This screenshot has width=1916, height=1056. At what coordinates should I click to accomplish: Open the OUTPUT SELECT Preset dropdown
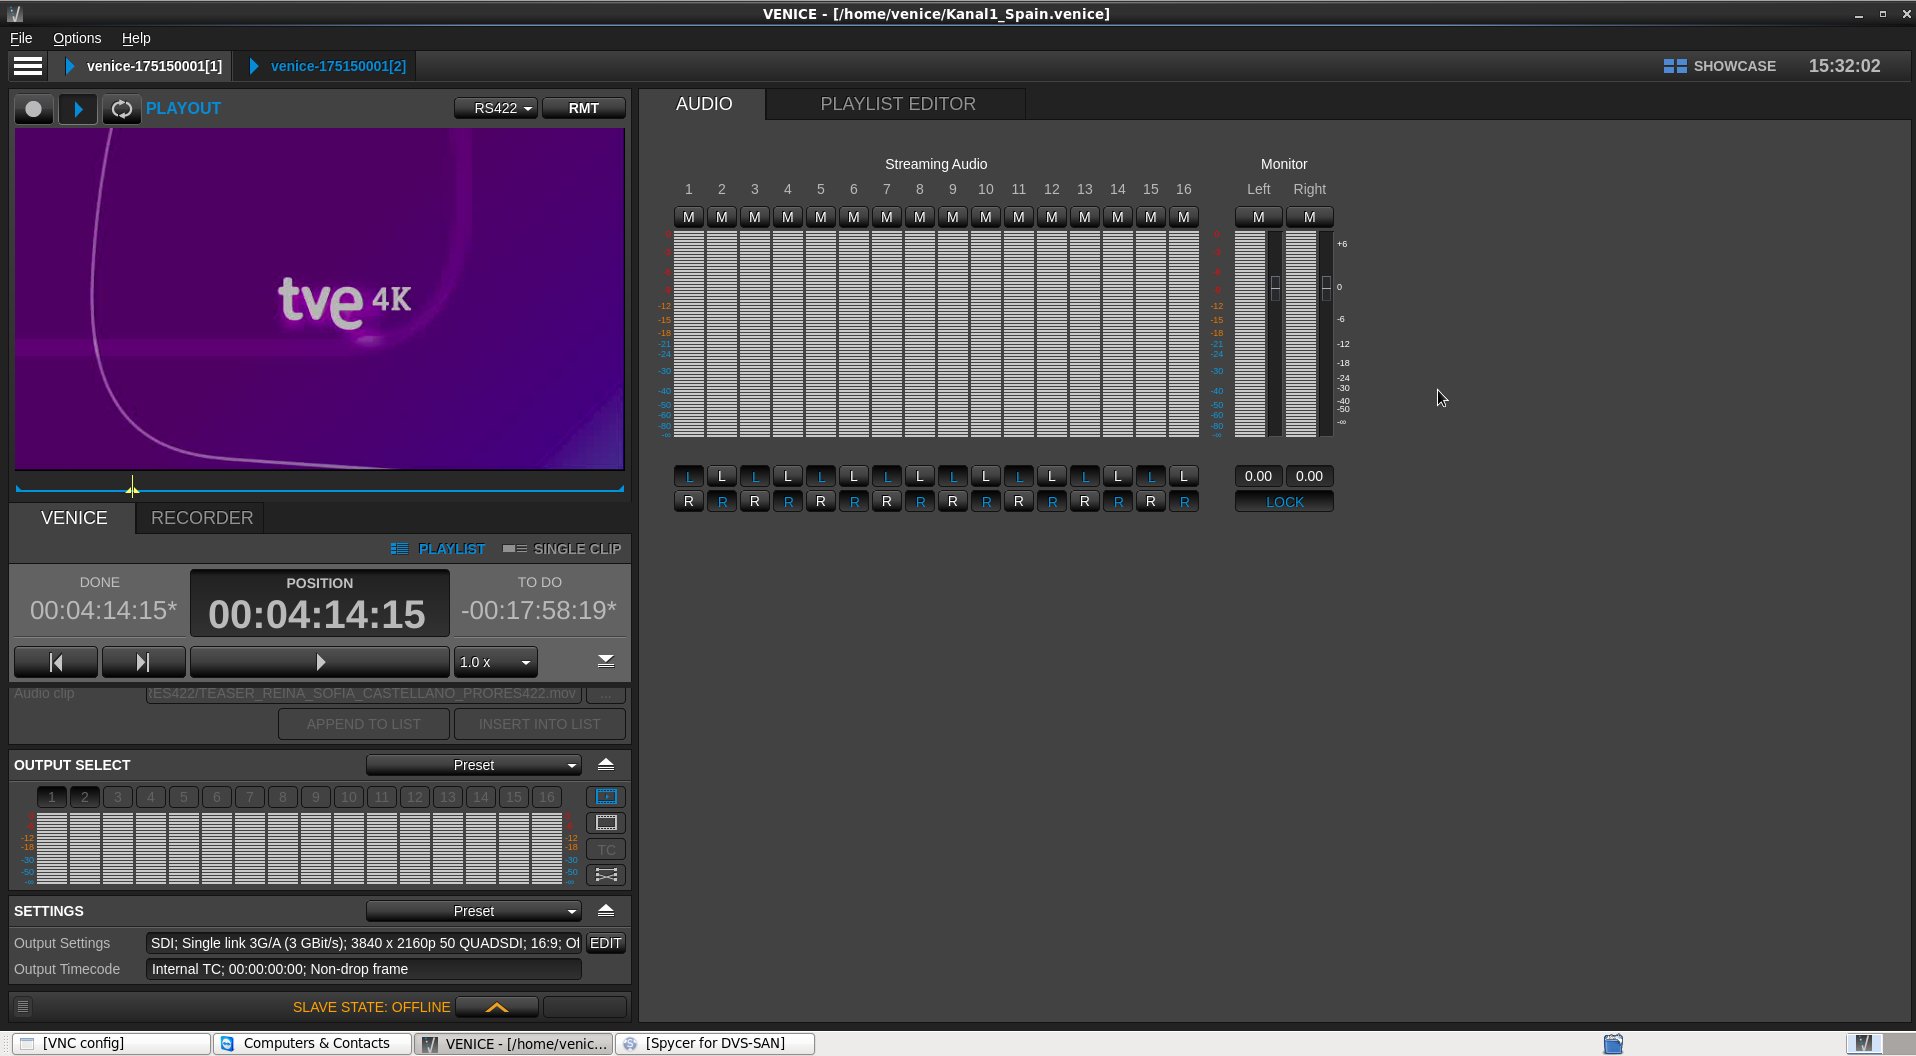pyautogui.click(x=474, y=765)
